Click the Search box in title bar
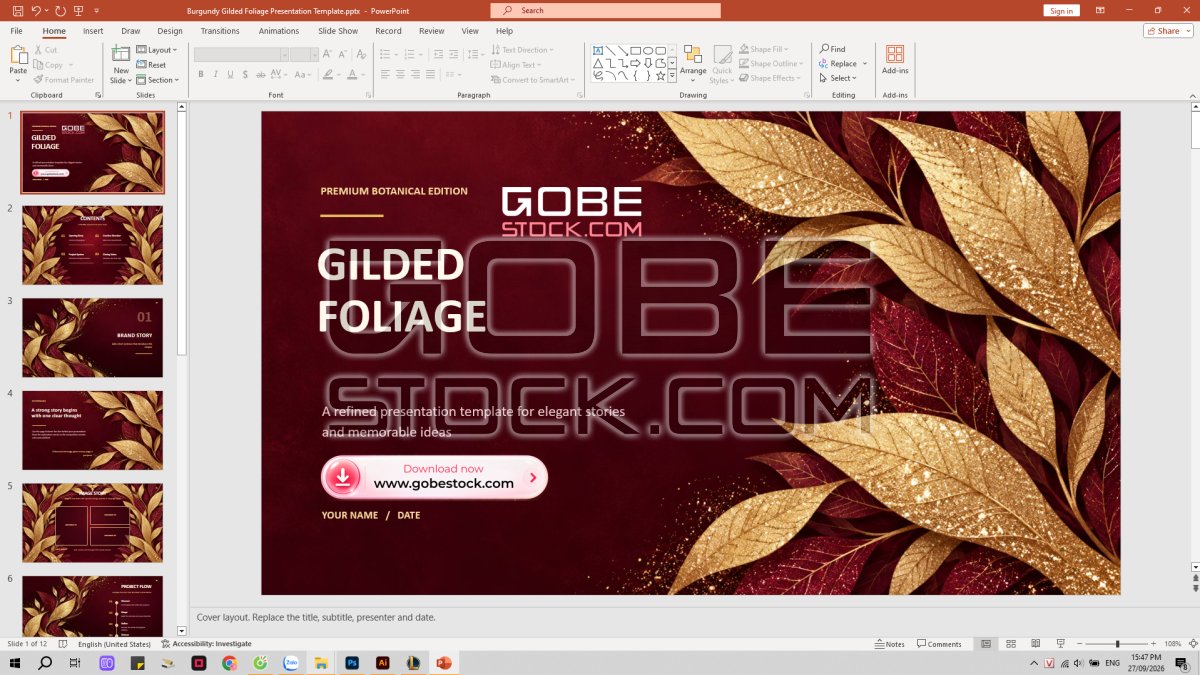1200x675 pixels. [x=605, y=10]
